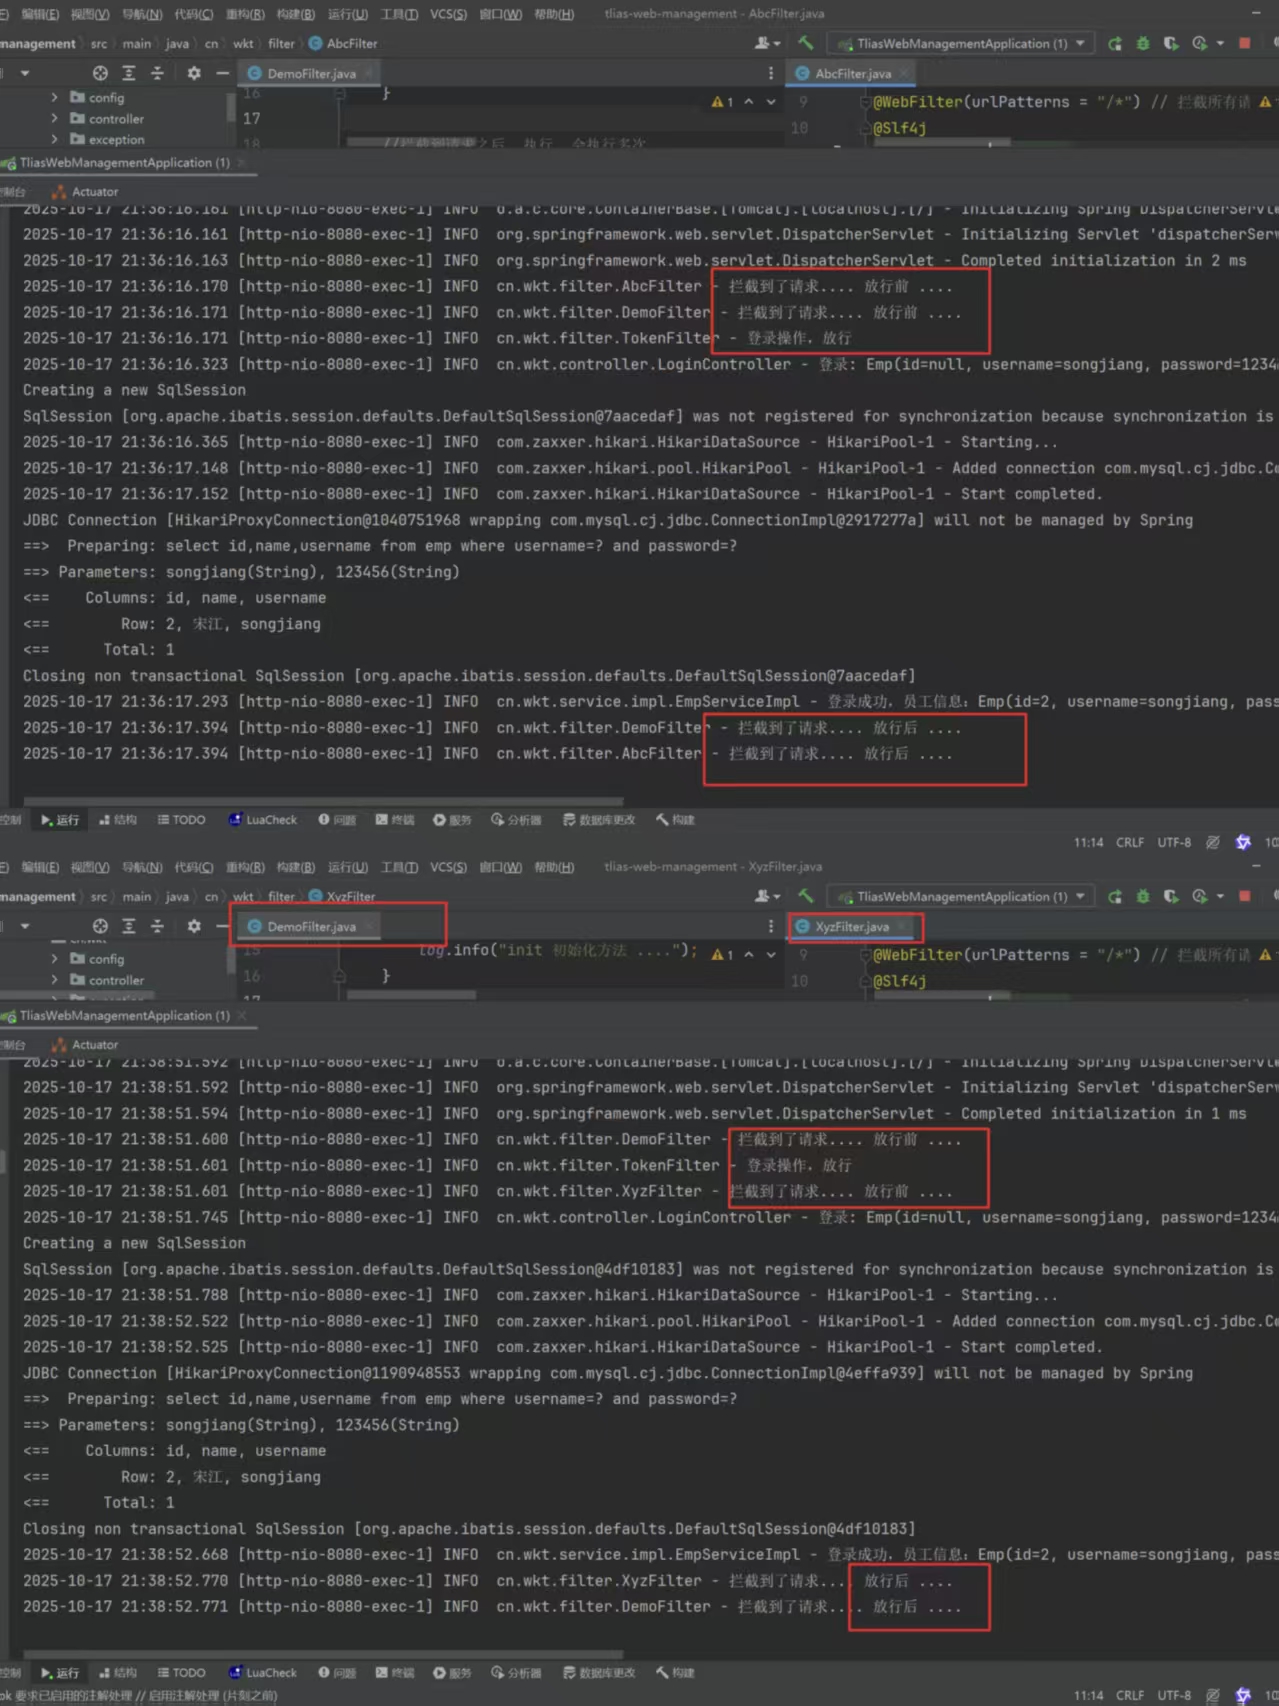Rerun the application from the XyzFilter window toolbar
Screen dimensions: 1279x1706
(1114, 897)
